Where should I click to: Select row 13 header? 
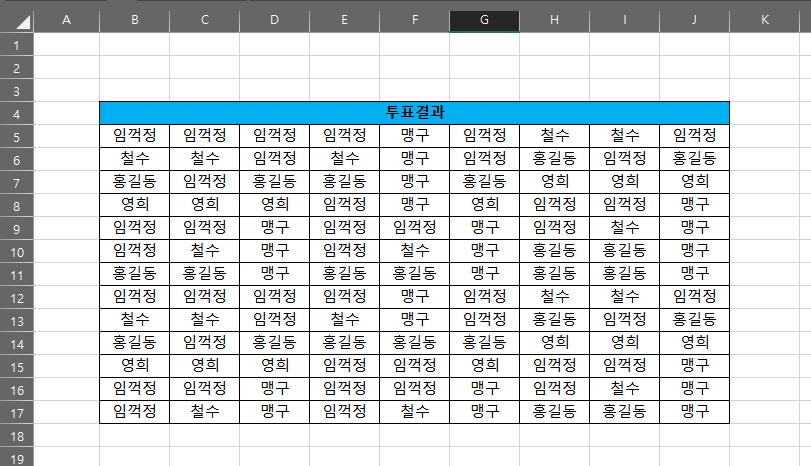17,321
